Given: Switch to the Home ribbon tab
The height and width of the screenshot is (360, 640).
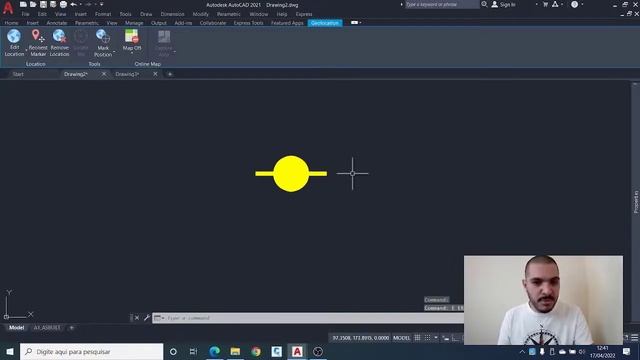Looking at the screenshot, I should click(11, 23).
